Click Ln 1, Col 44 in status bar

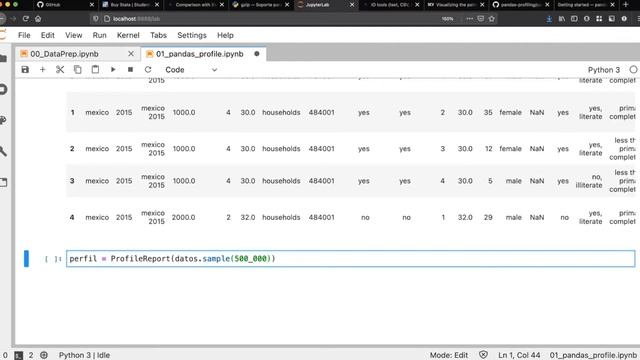[519, 355]
